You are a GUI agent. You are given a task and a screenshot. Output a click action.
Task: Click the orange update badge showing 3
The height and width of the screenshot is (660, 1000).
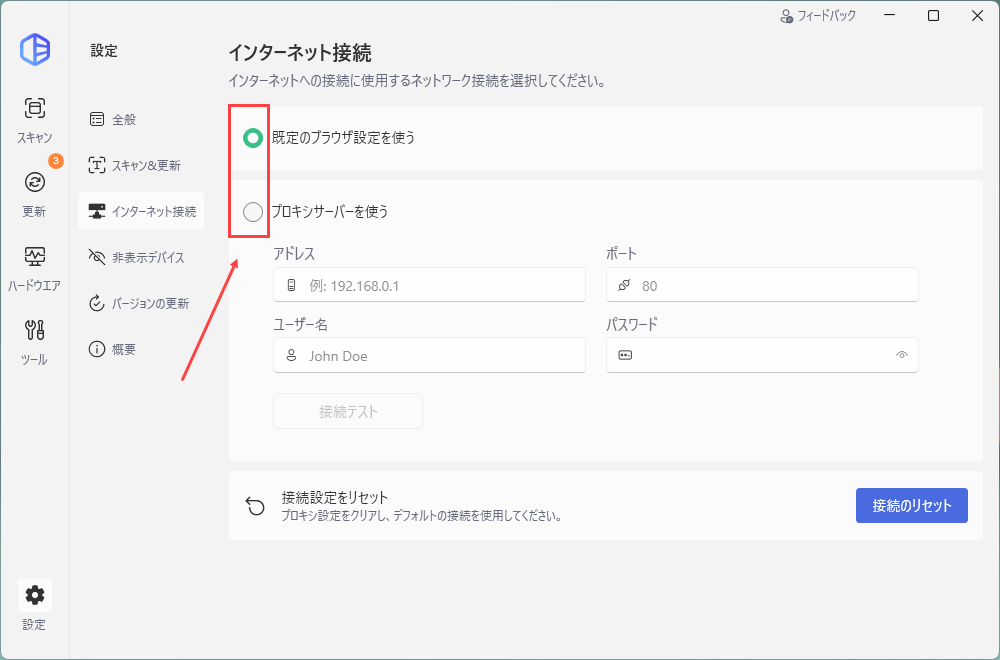tap(55, 161)
